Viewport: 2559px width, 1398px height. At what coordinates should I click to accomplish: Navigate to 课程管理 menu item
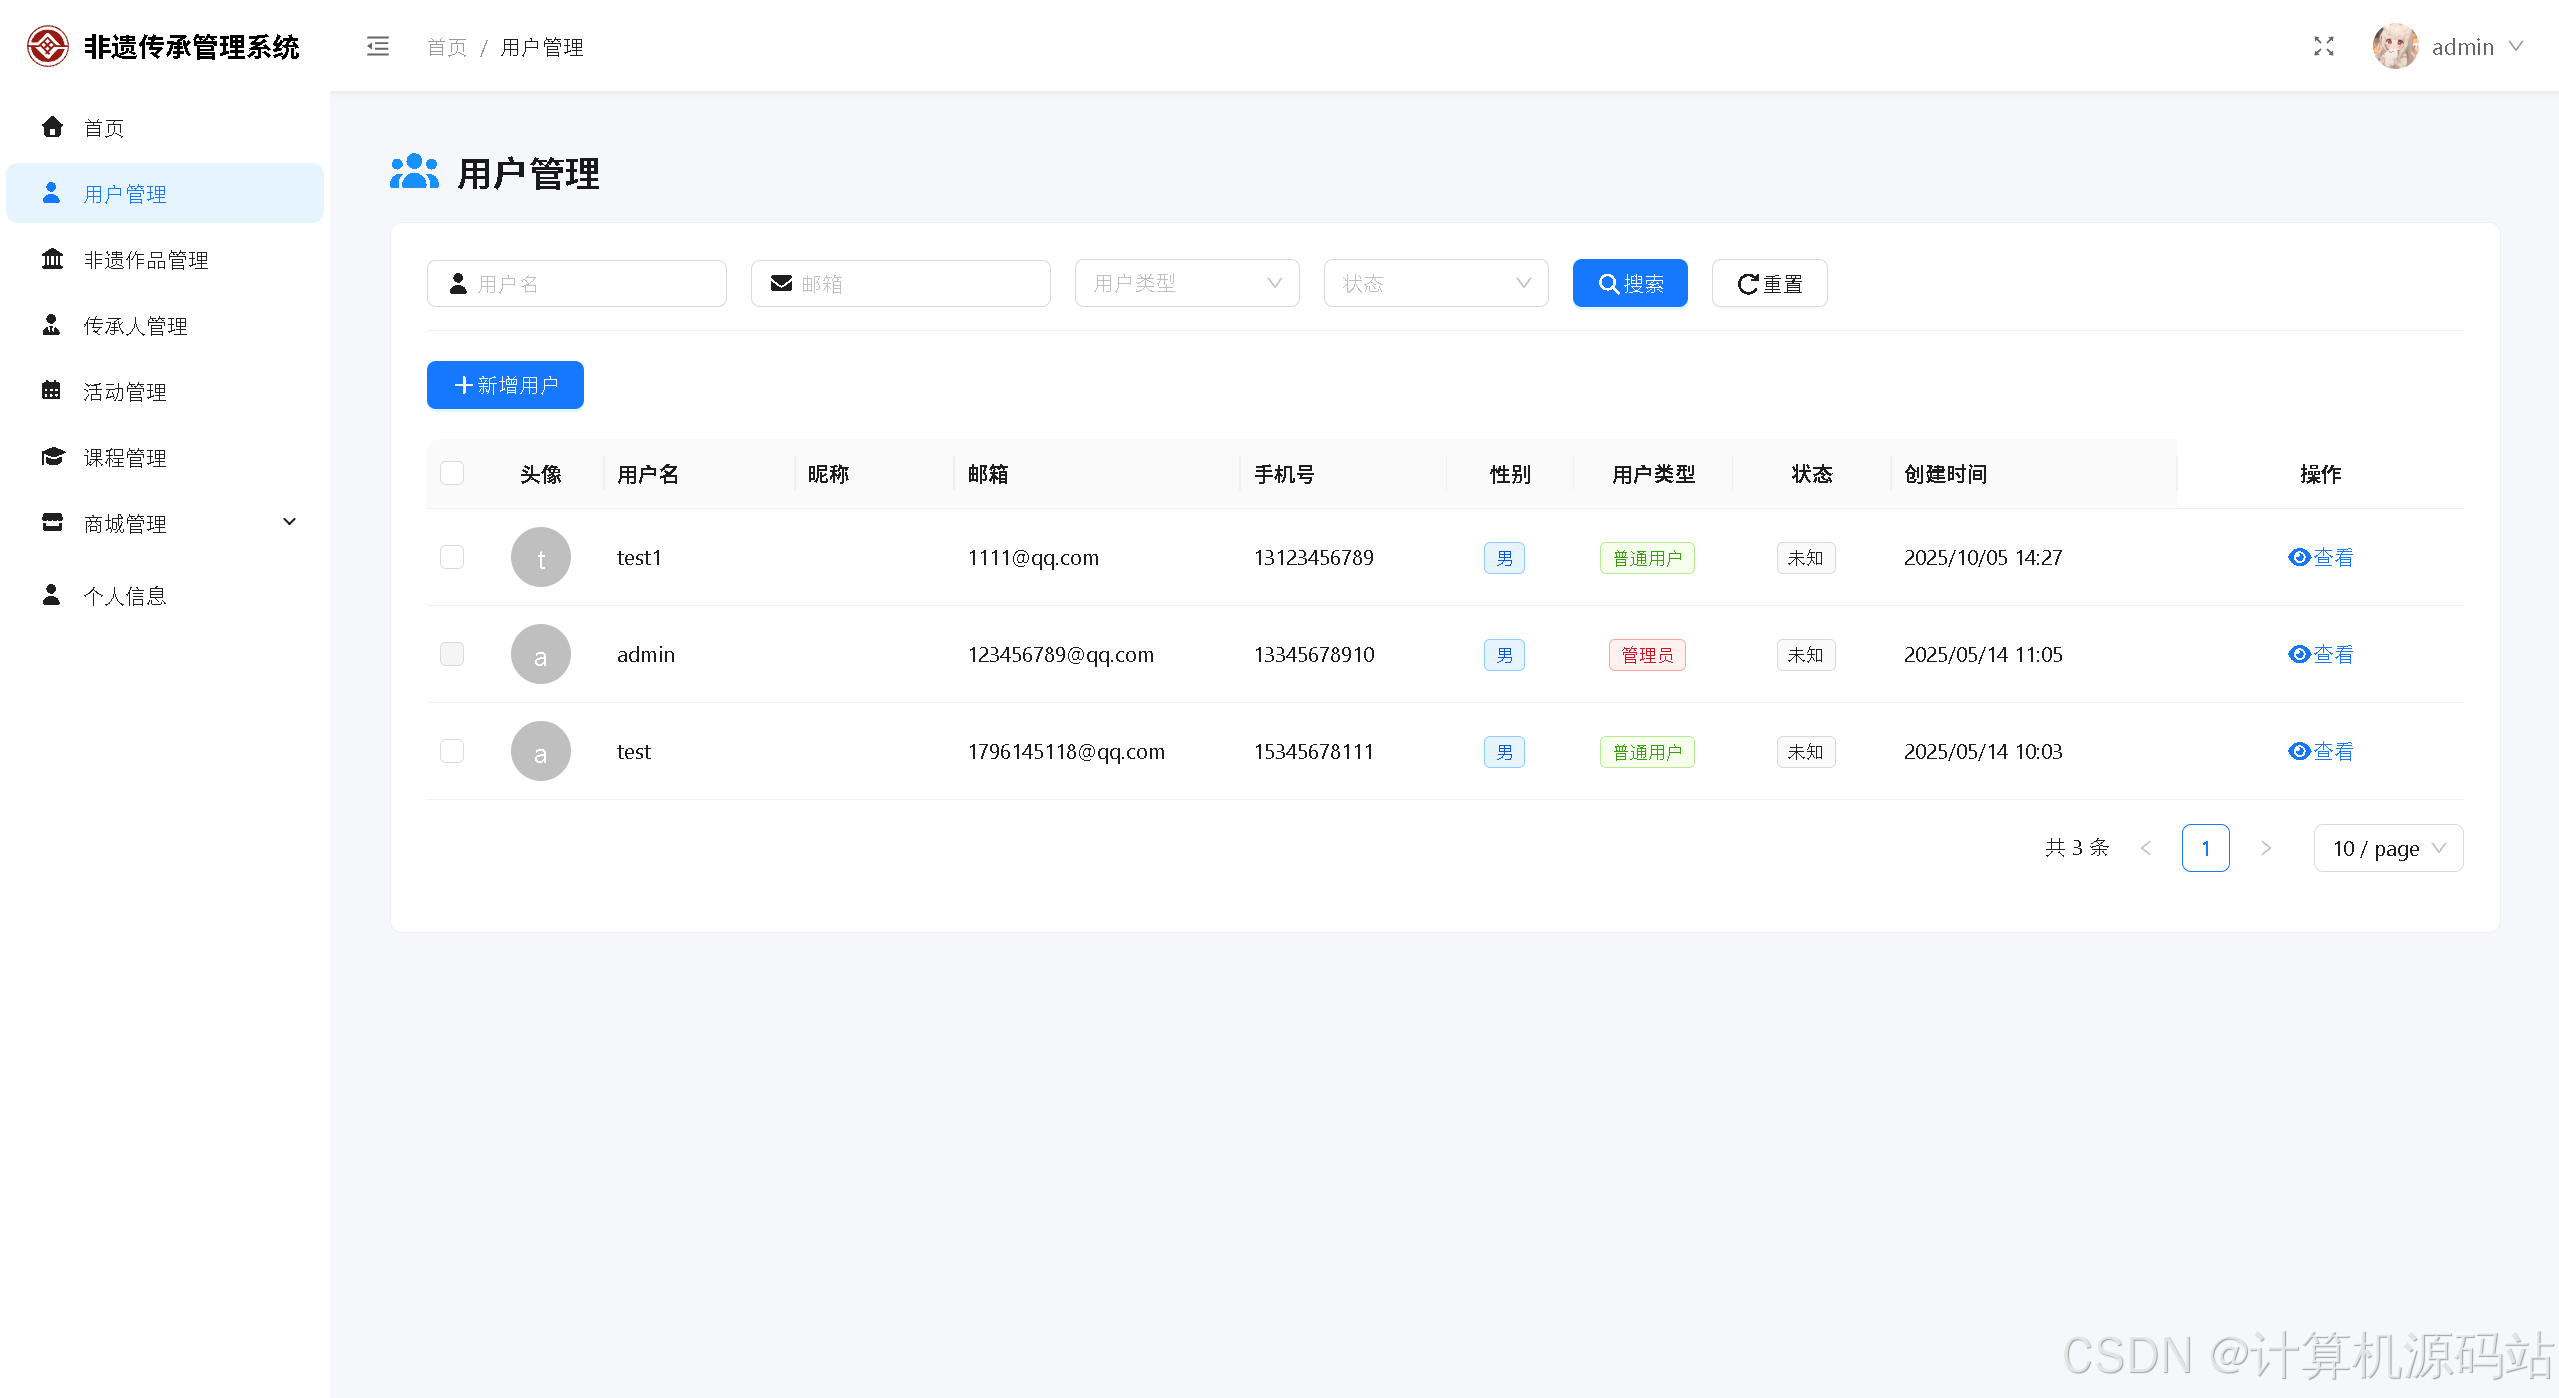coord(125,458)
